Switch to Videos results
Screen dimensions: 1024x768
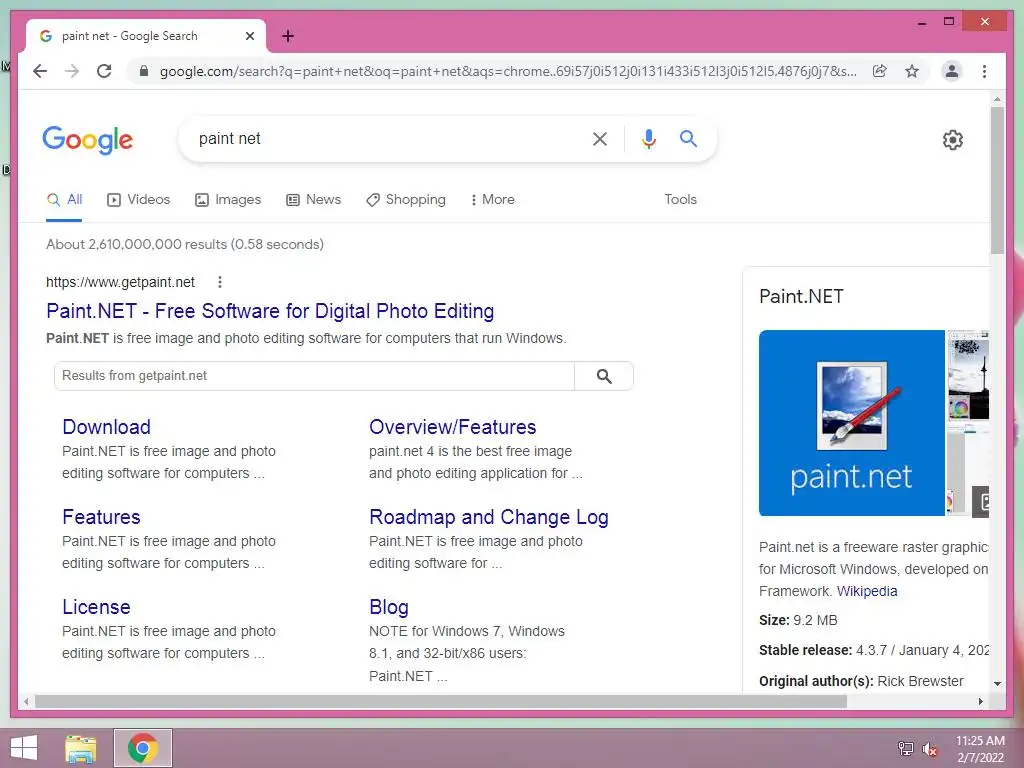point(138,200)
